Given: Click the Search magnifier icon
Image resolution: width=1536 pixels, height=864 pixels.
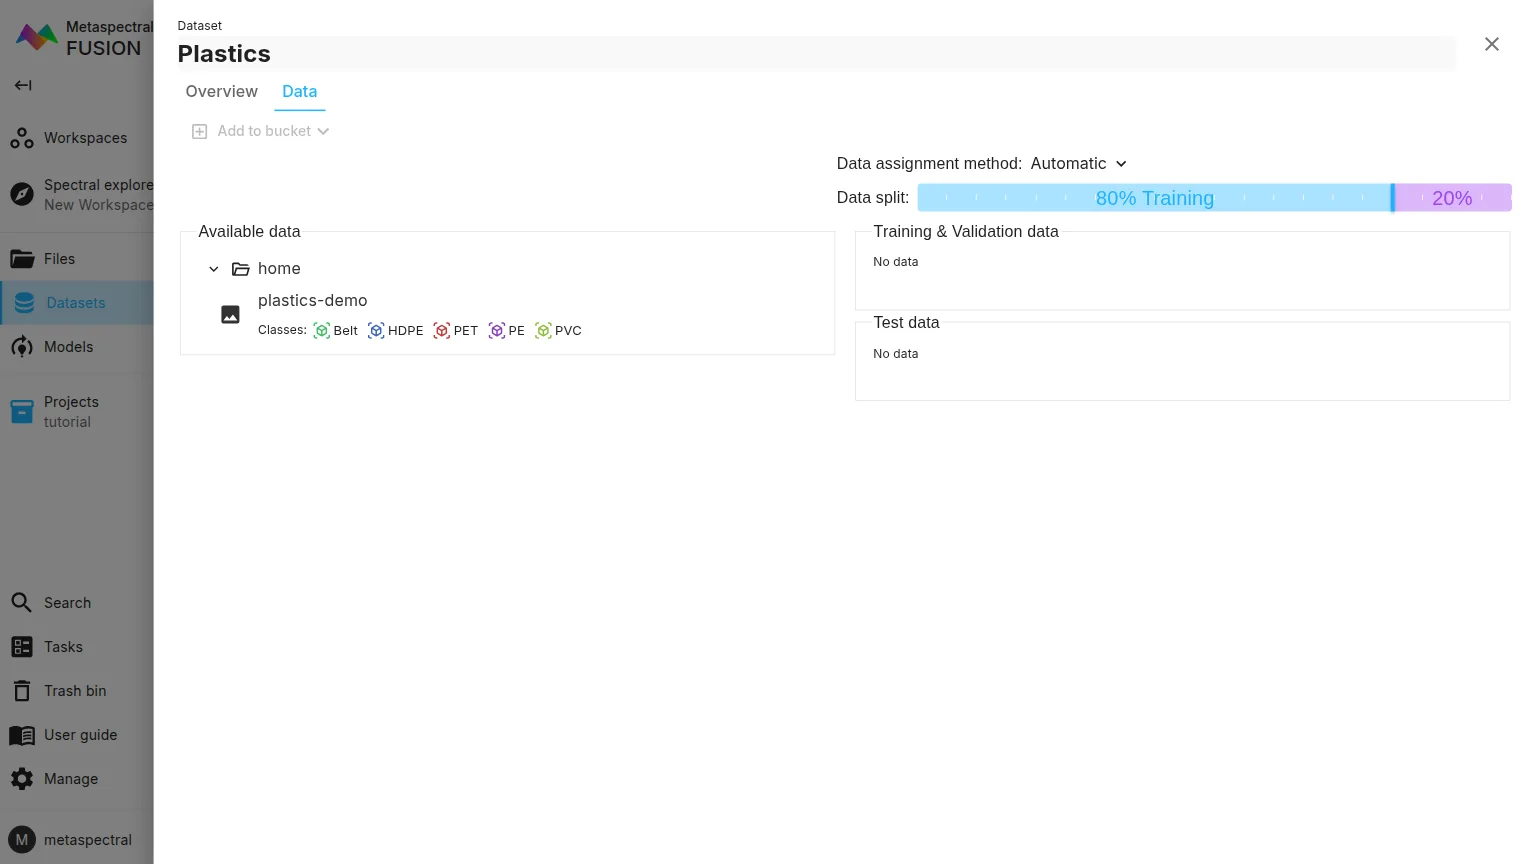Looking at the screenshot, I should click(22, 603).
